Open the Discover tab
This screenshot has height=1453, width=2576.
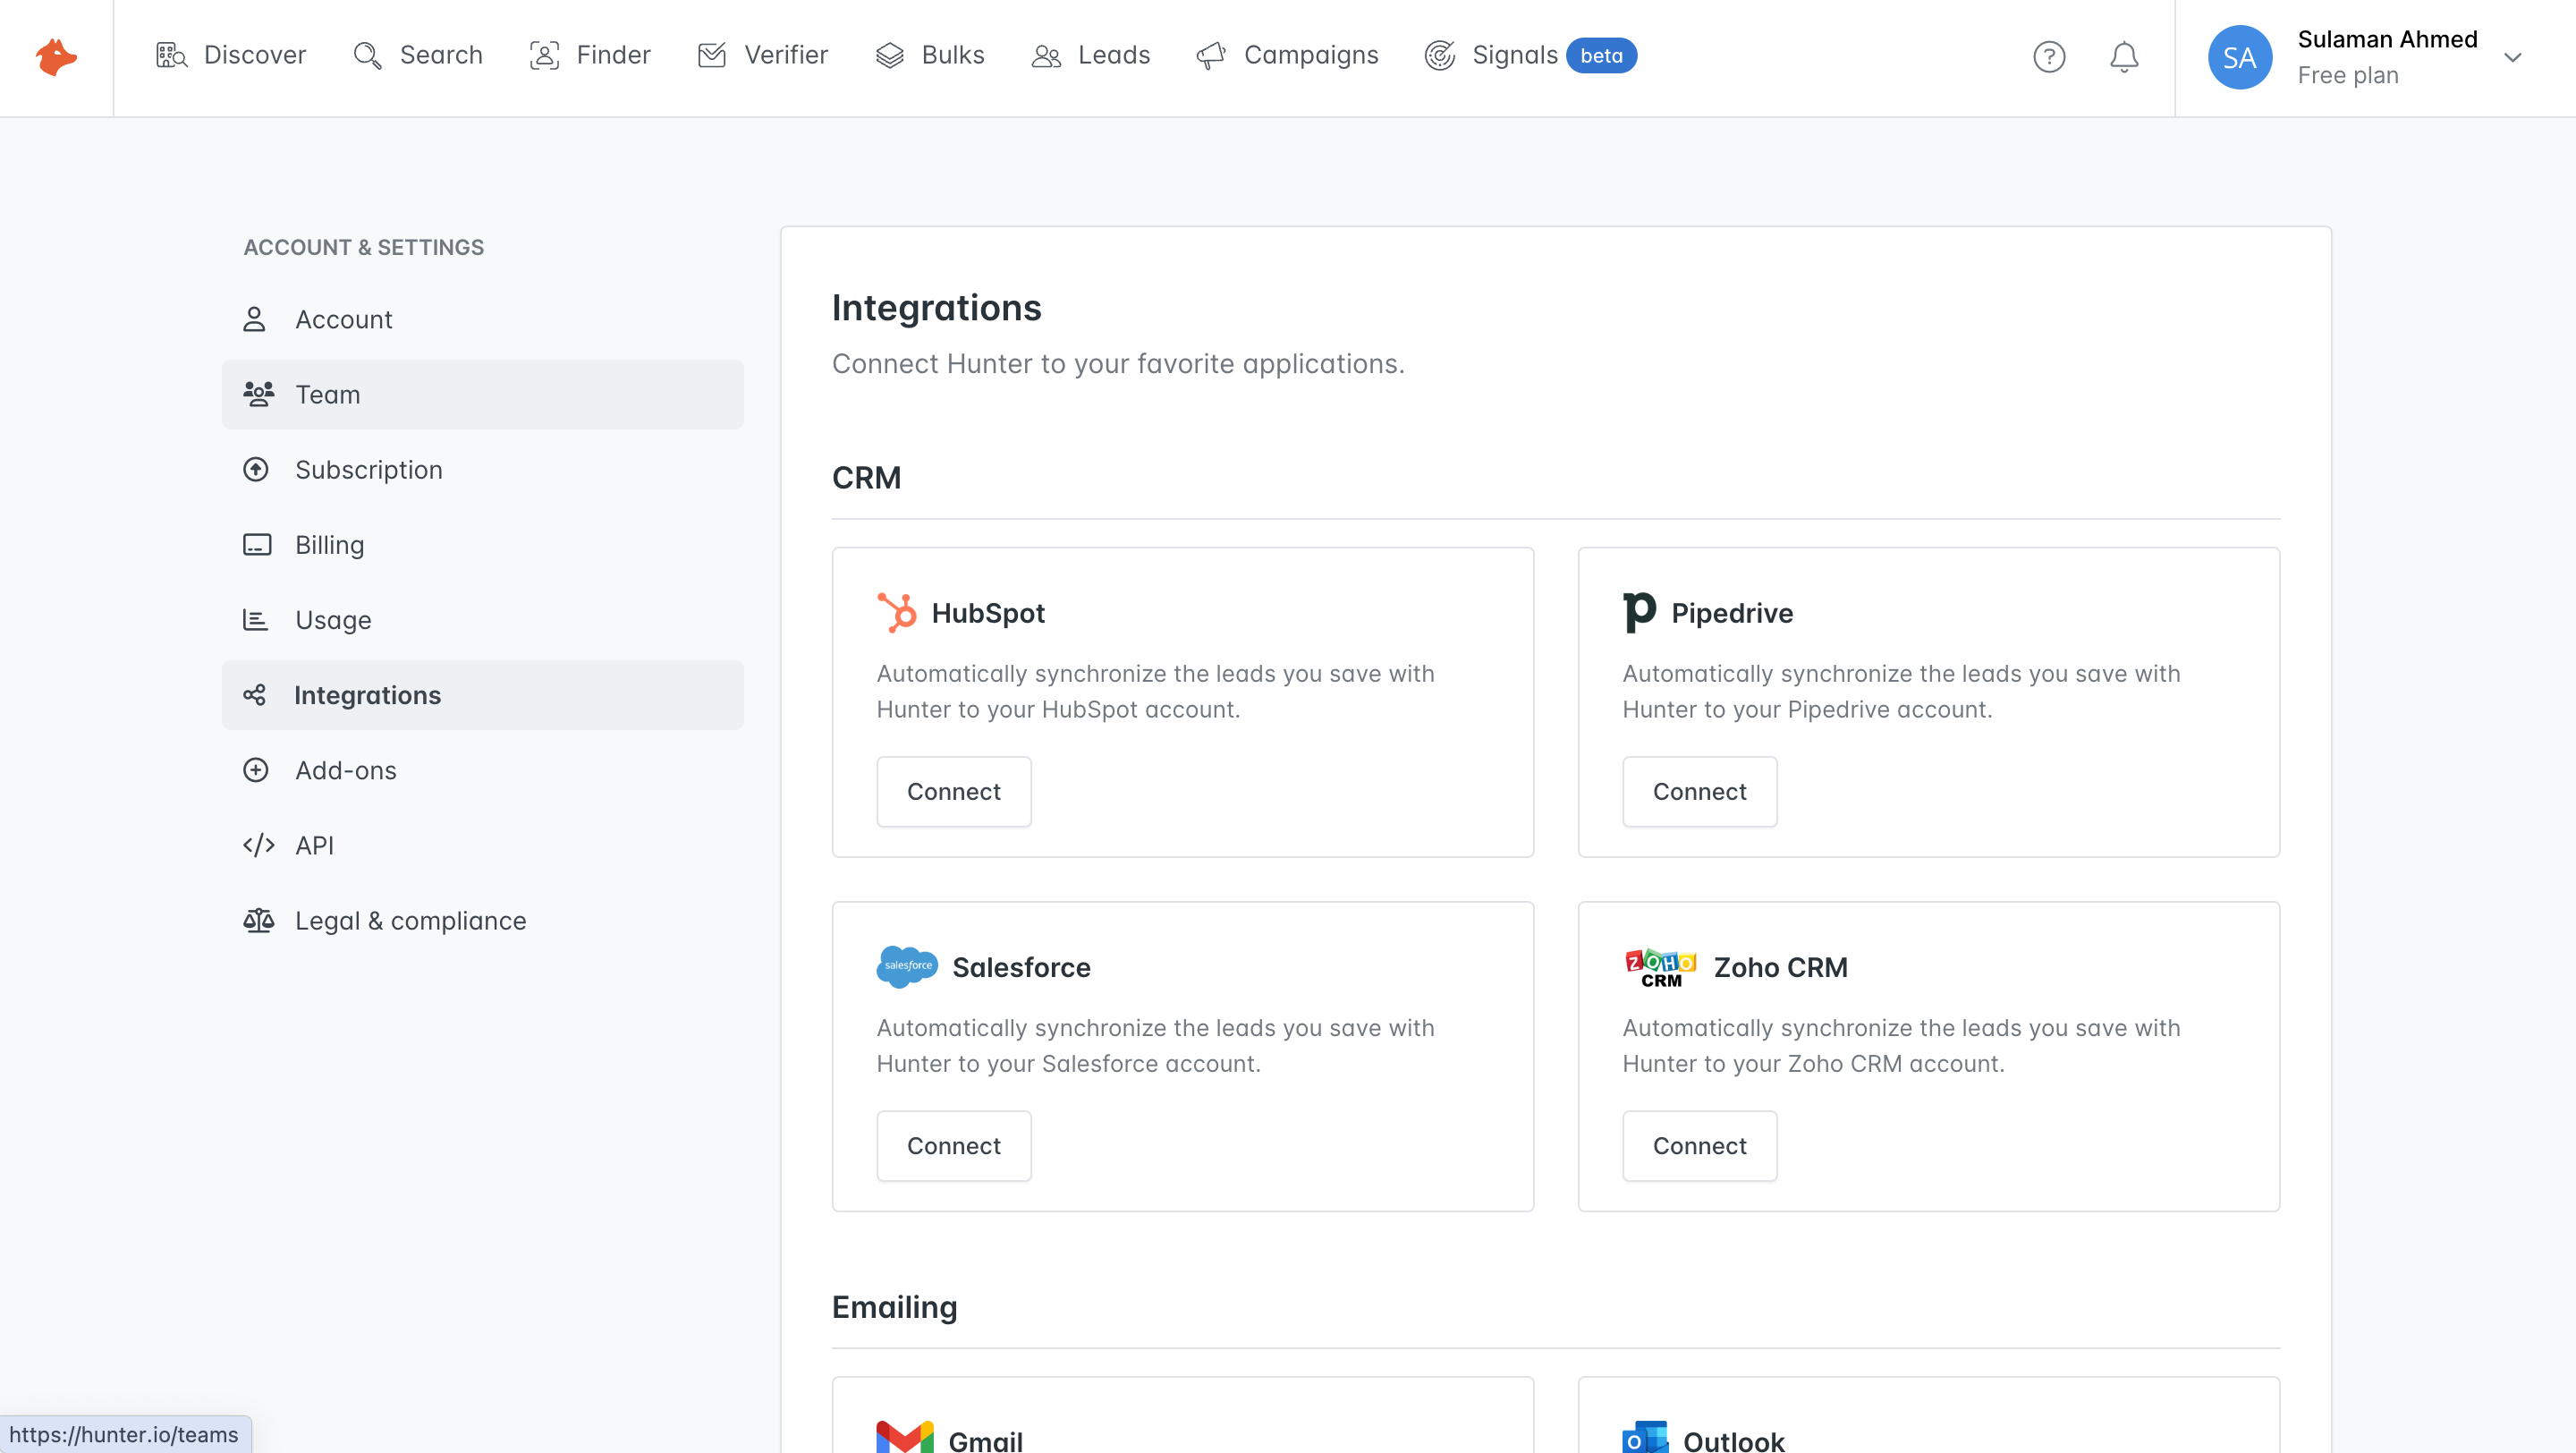[231, 55]
